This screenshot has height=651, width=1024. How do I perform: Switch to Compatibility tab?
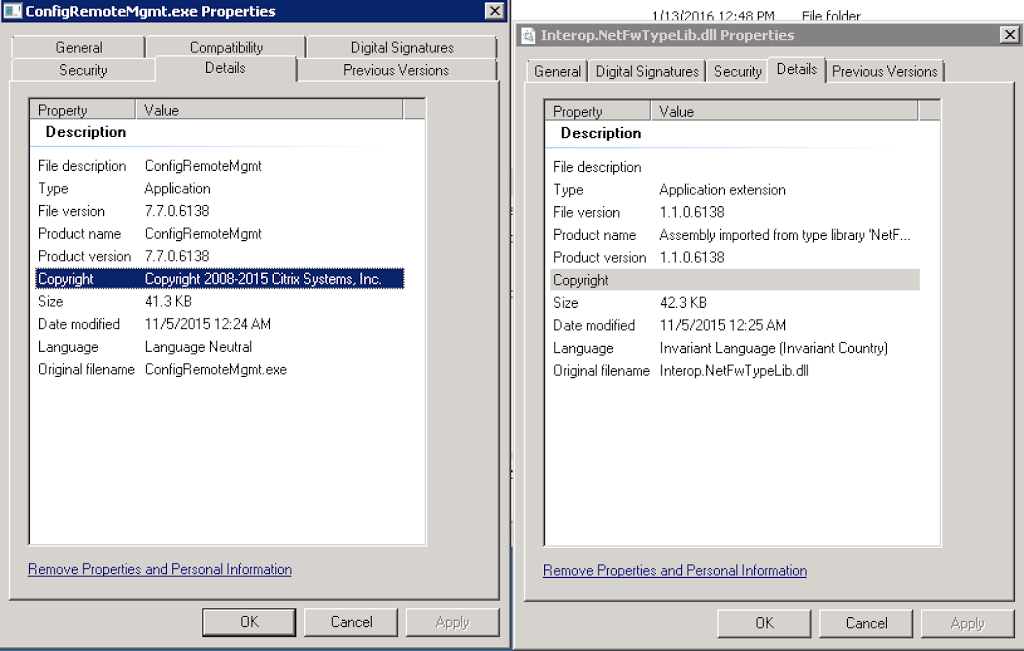click(226, 47)
